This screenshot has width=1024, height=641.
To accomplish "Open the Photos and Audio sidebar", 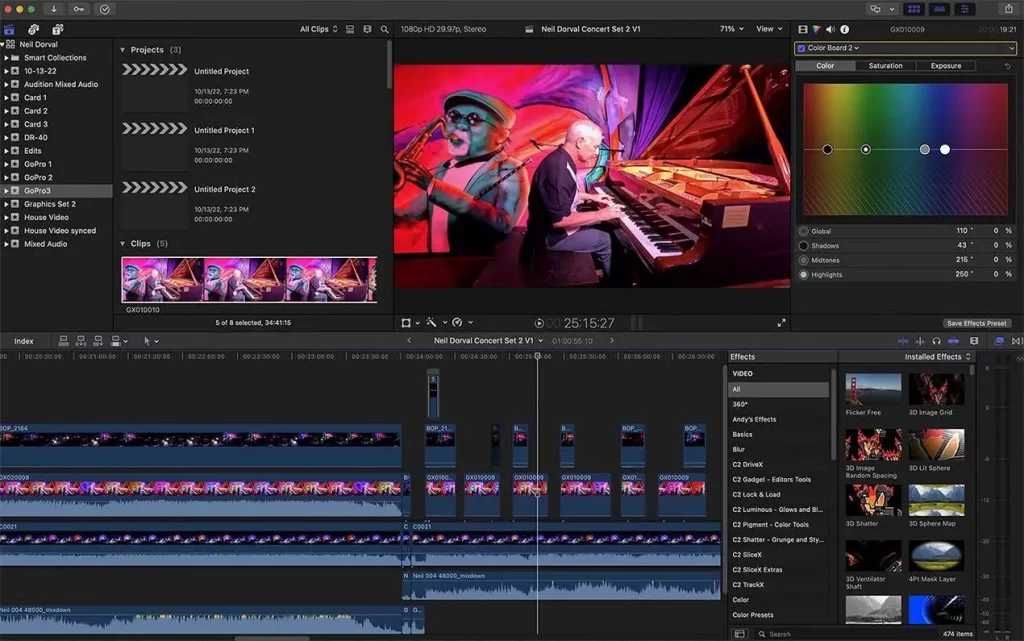I will pyautogui.click(x=33, y=29).
